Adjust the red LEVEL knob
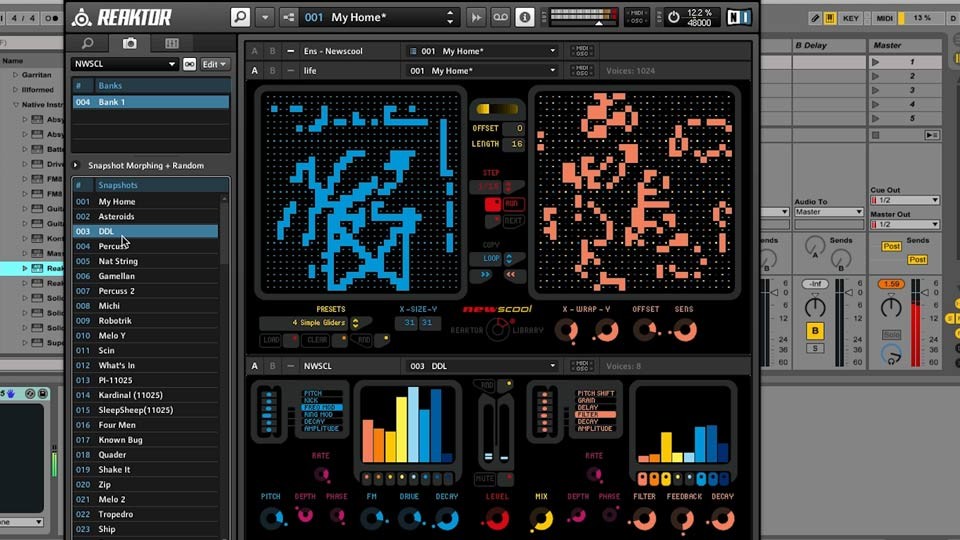This screenshot has height=540, width=960. tap(497, 519)
